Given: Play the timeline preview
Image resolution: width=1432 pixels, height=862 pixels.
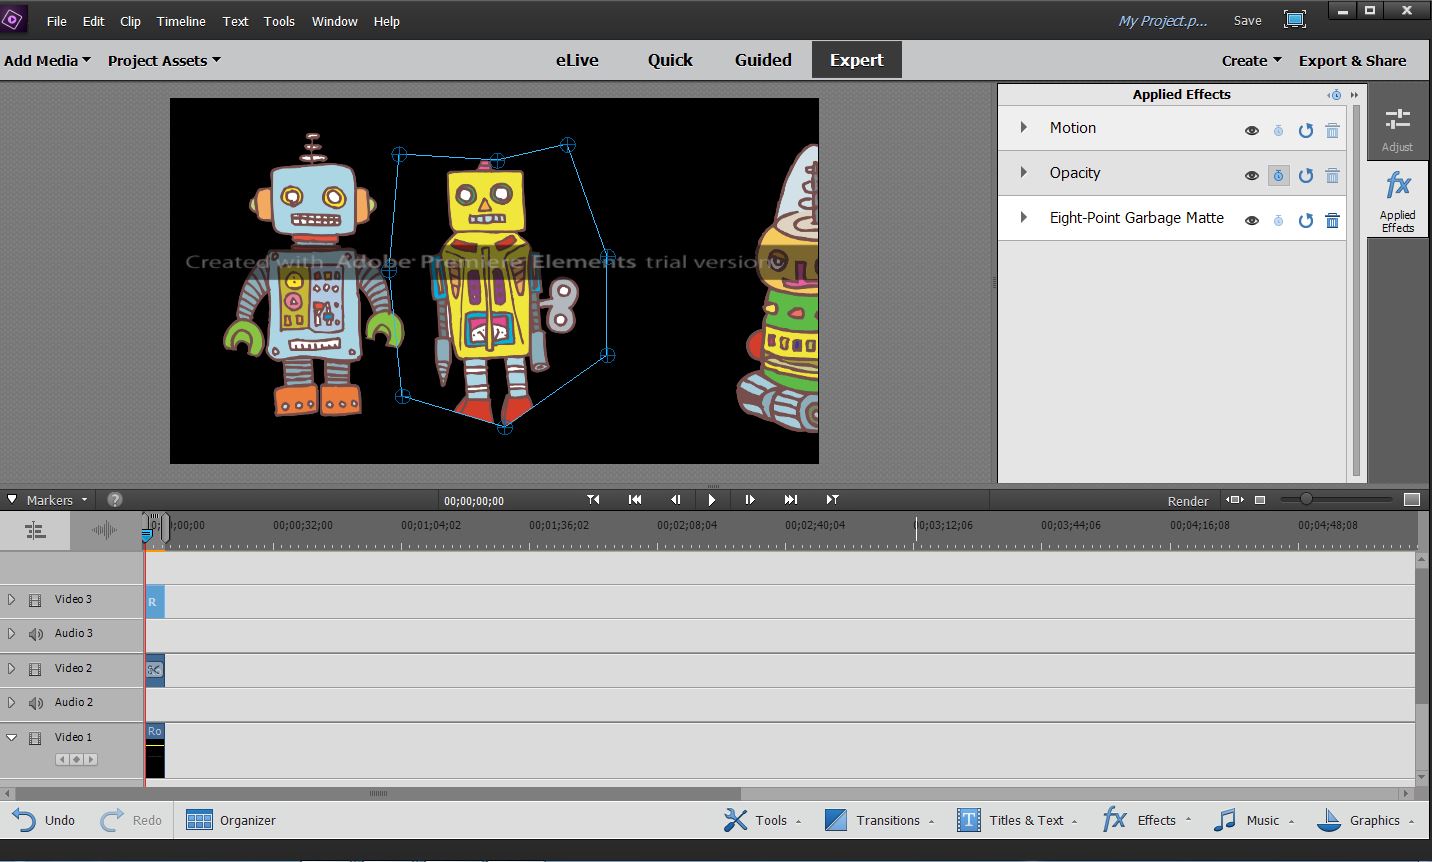Looking at the screenshot, I should pyautogui.click(x=712, y=500).
